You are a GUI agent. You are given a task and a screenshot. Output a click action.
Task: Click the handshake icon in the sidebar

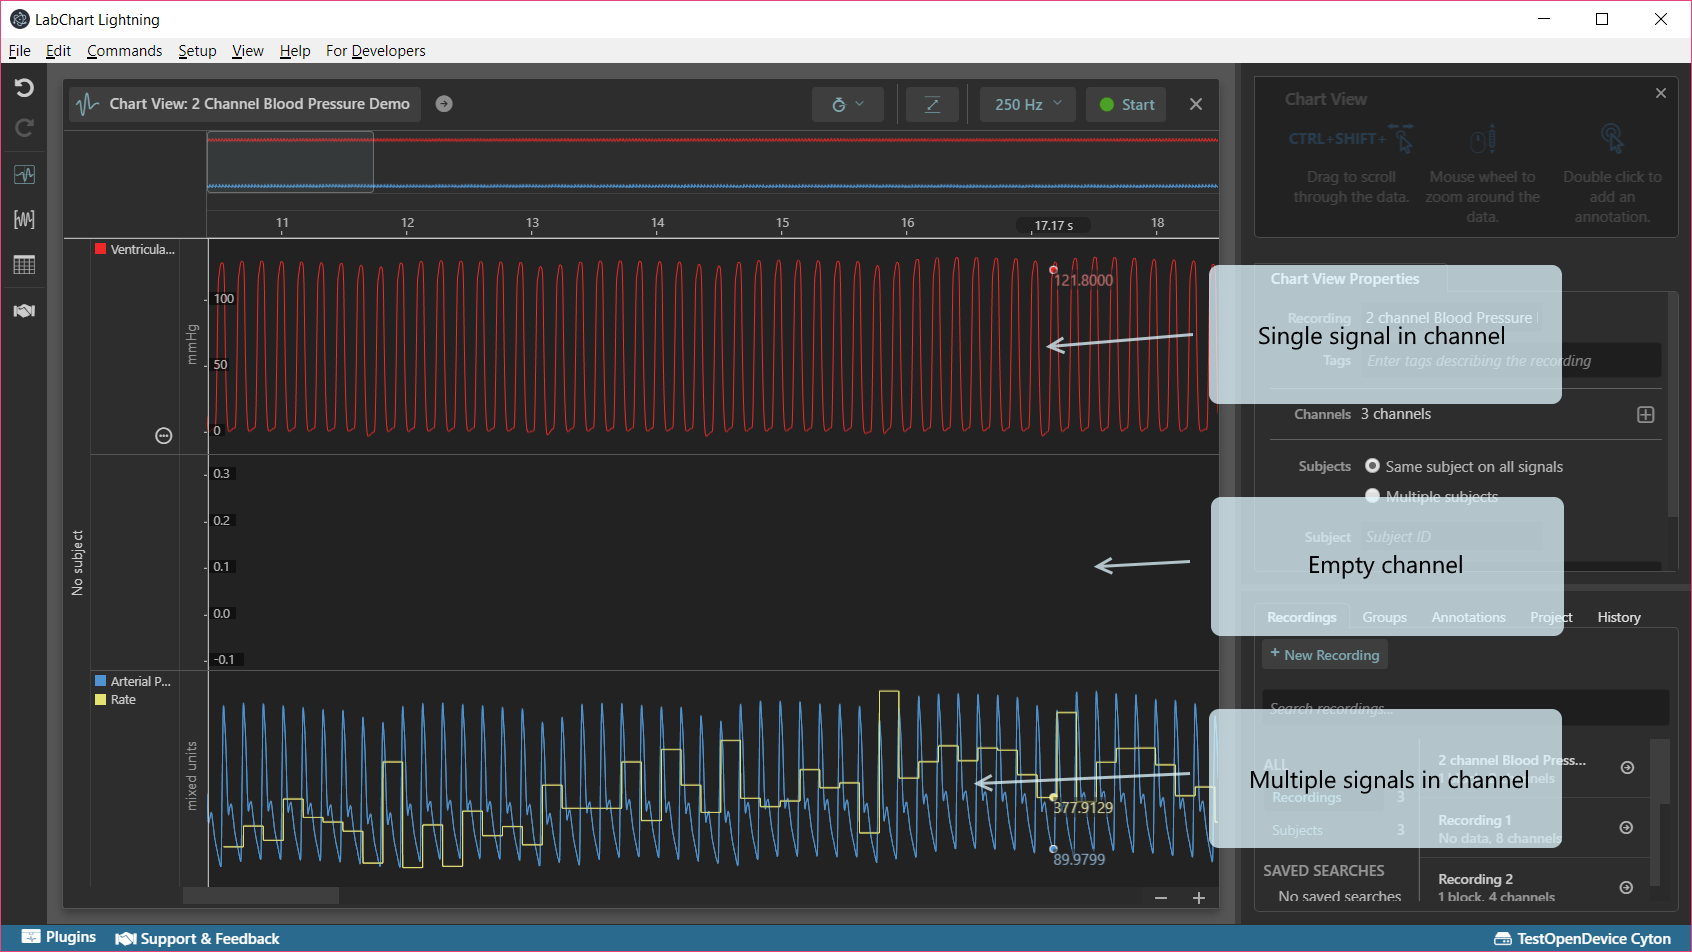point(24,310)
